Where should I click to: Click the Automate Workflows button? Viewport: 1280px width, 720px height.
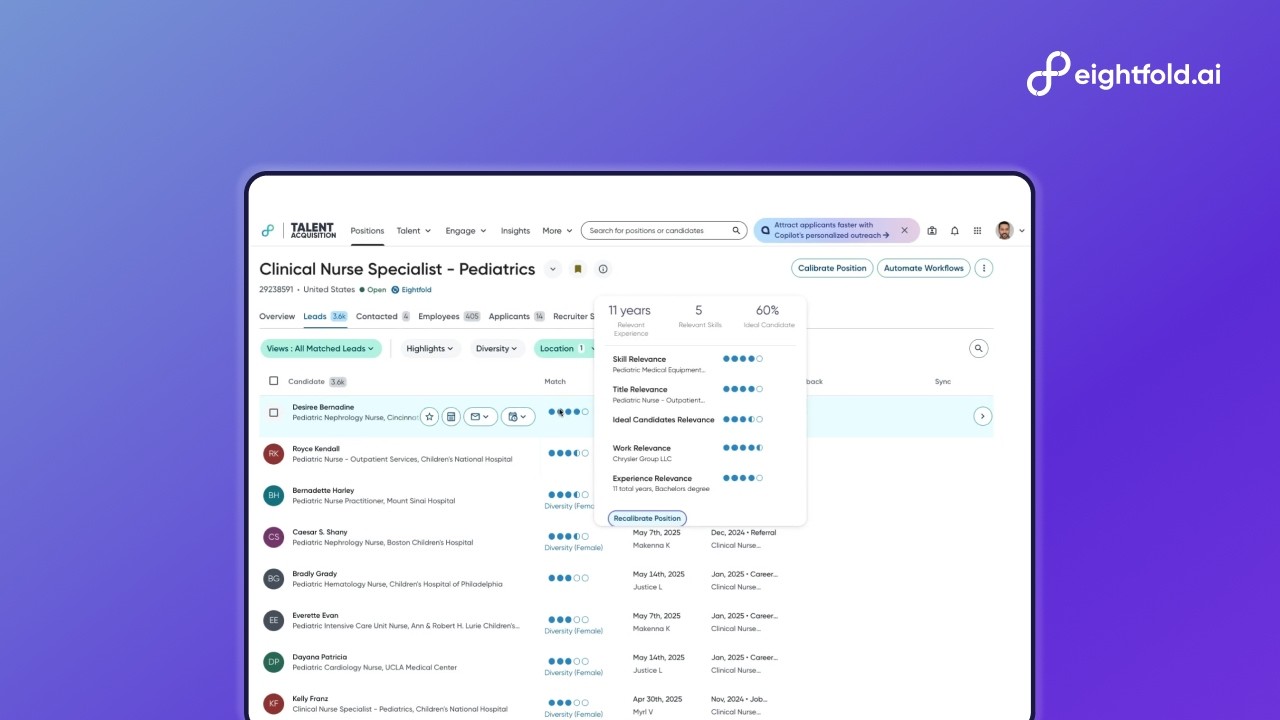click(924, 268)
